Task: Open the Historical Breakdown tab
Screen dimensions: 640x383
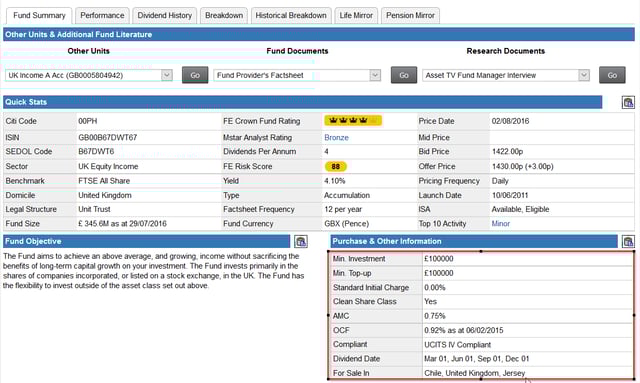Action: click(291, 16)
